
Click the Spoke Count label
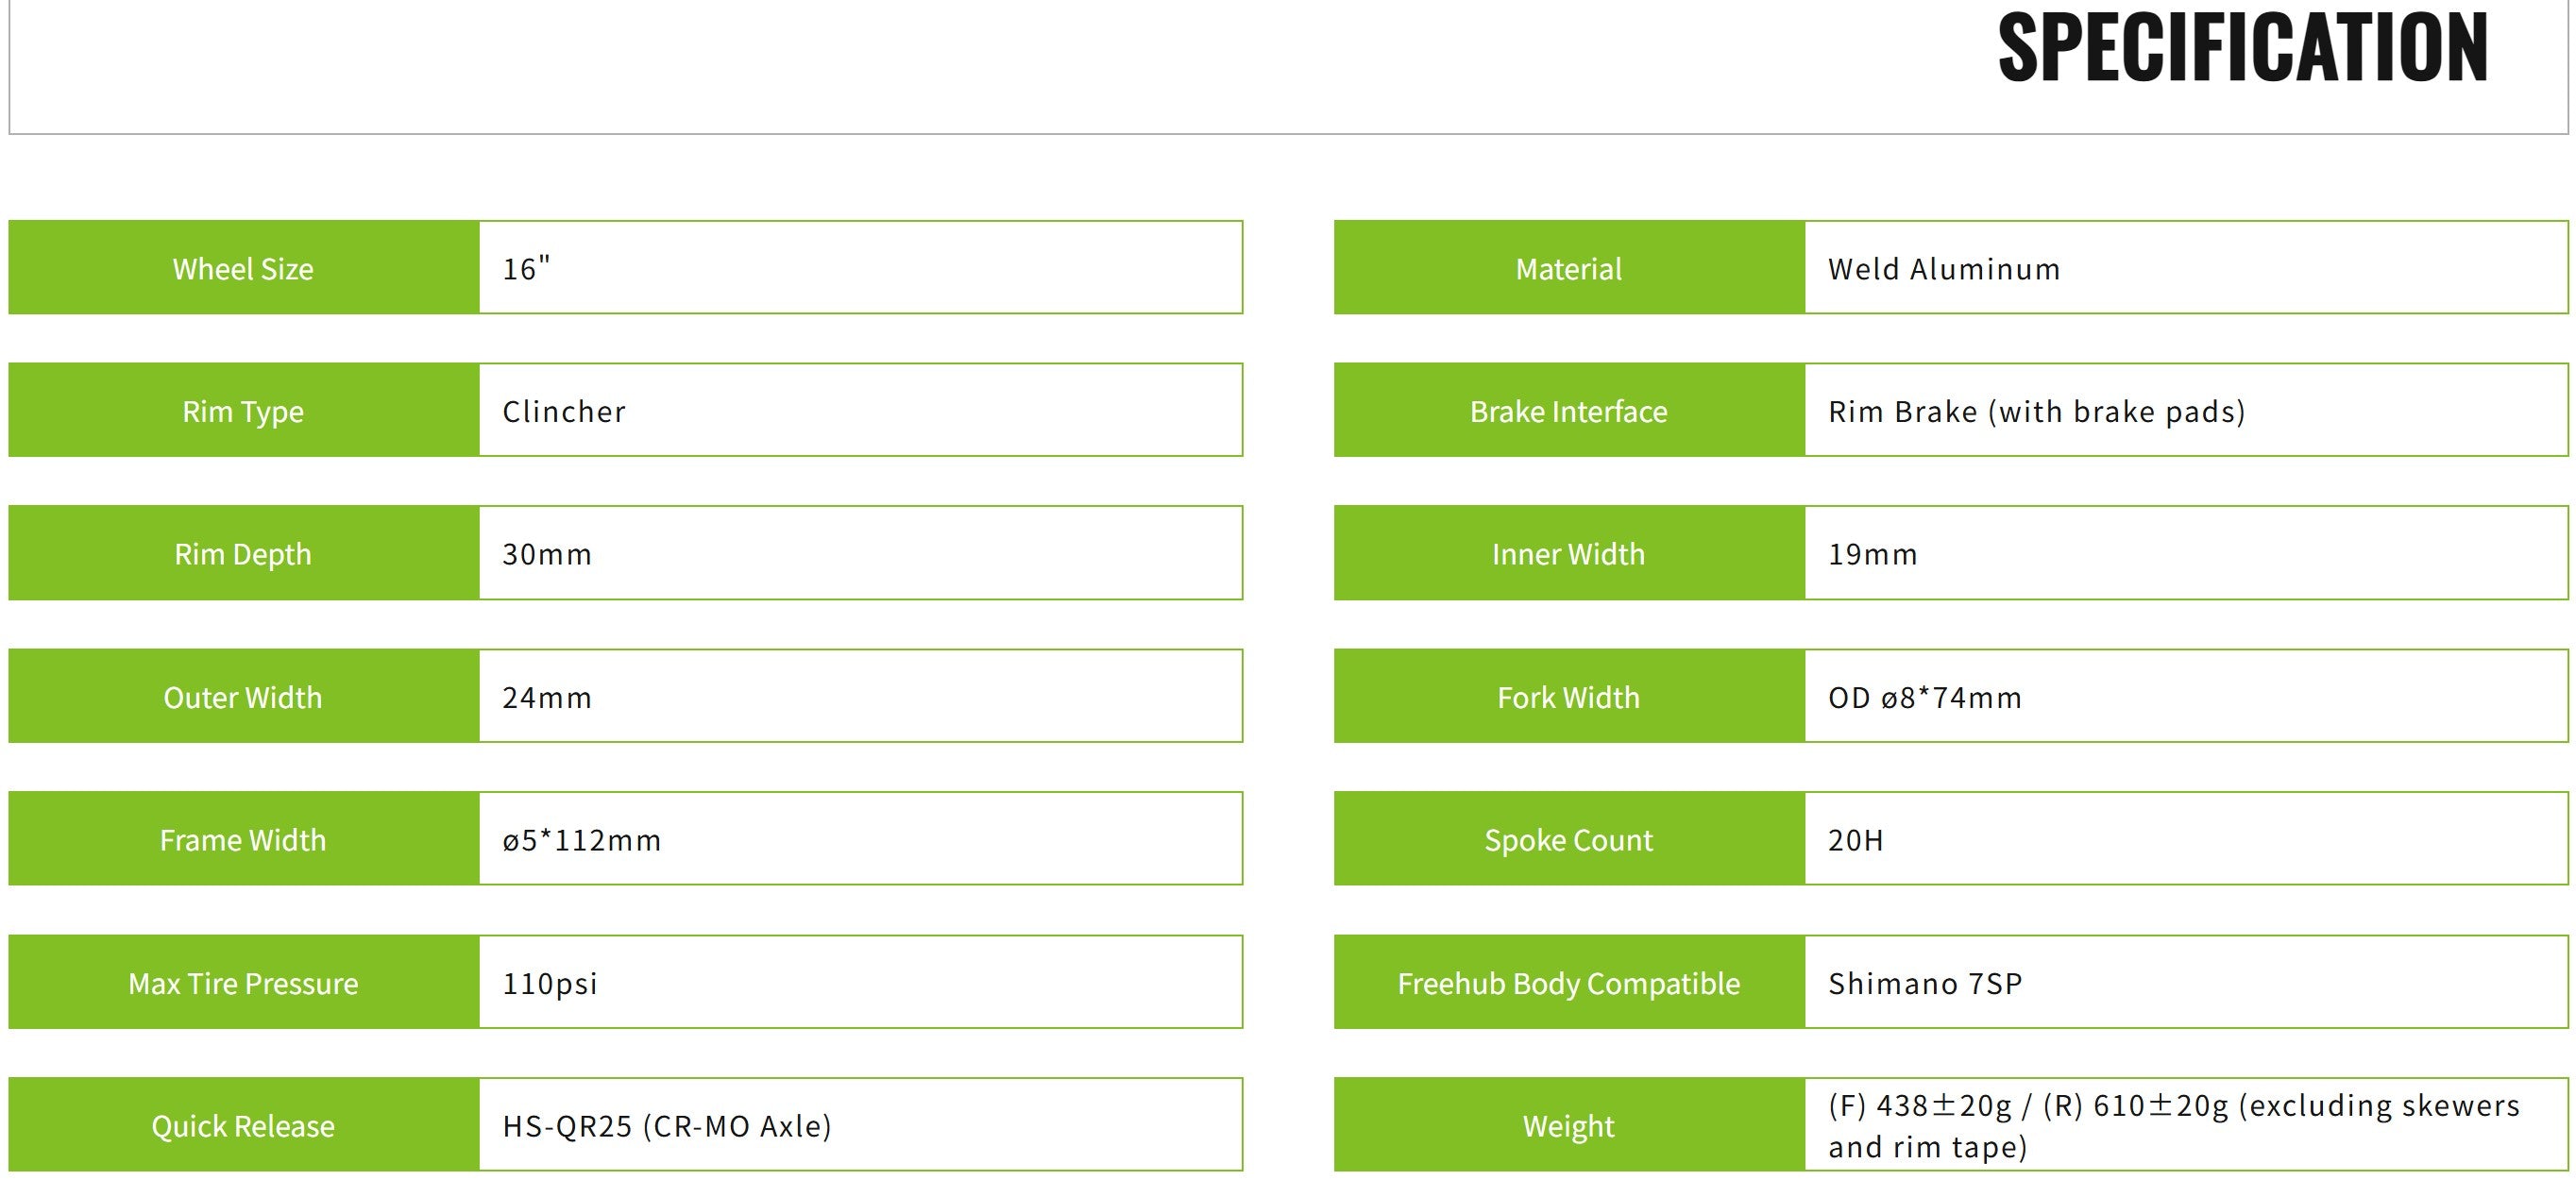(1568, 840)
